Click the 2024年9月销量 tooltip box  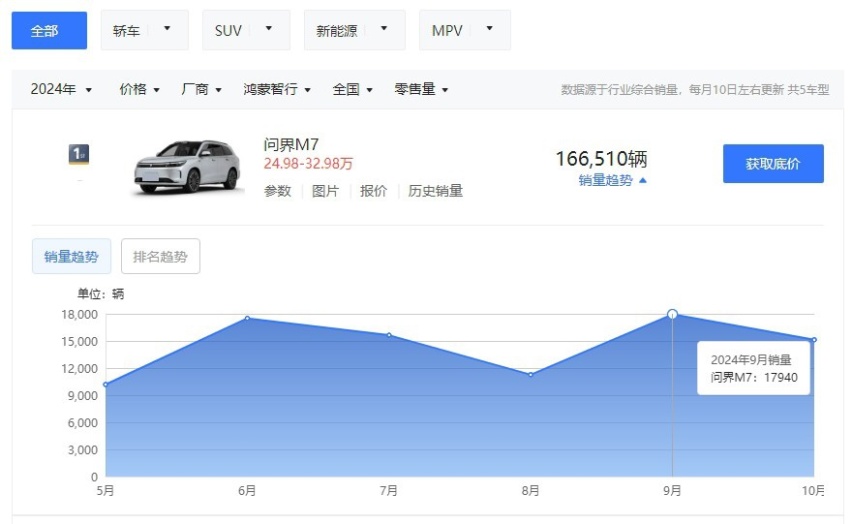click(x=754, y=368)
